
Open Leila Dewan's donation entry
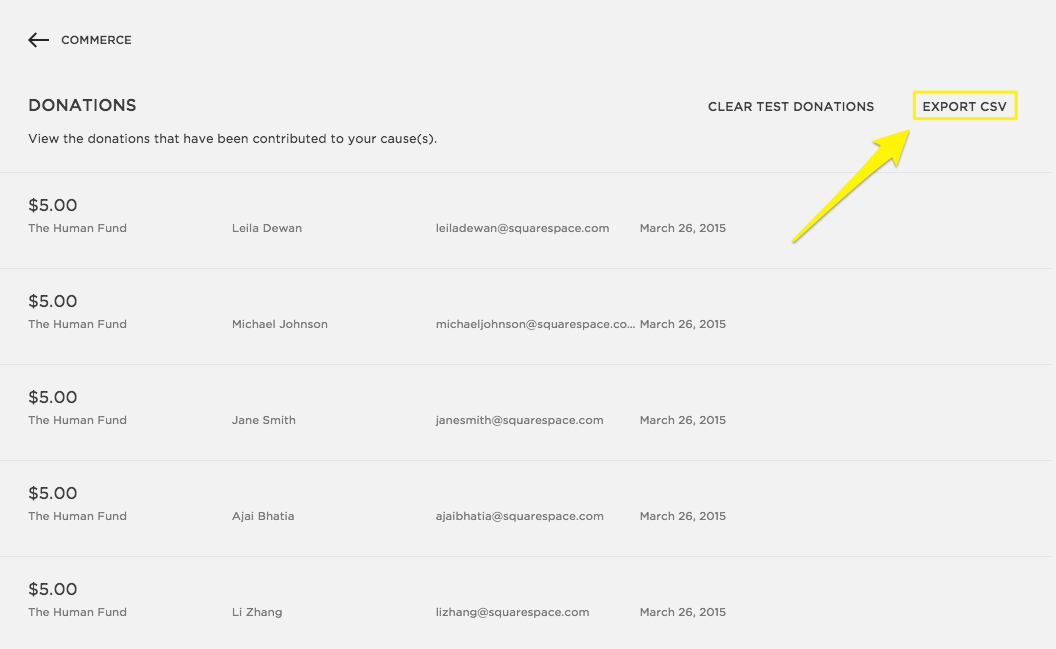click(266, 228)
